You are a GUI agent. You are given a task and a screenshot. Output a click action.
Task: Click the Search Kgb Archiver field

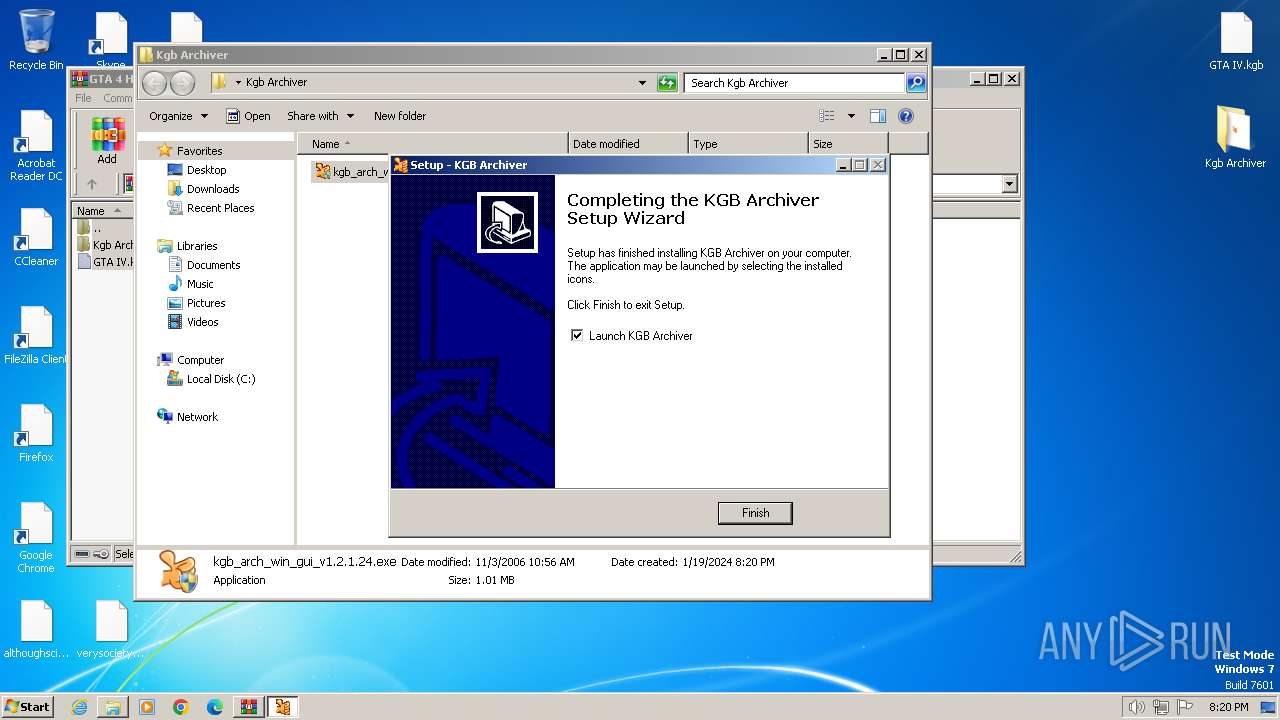point(795,83)
